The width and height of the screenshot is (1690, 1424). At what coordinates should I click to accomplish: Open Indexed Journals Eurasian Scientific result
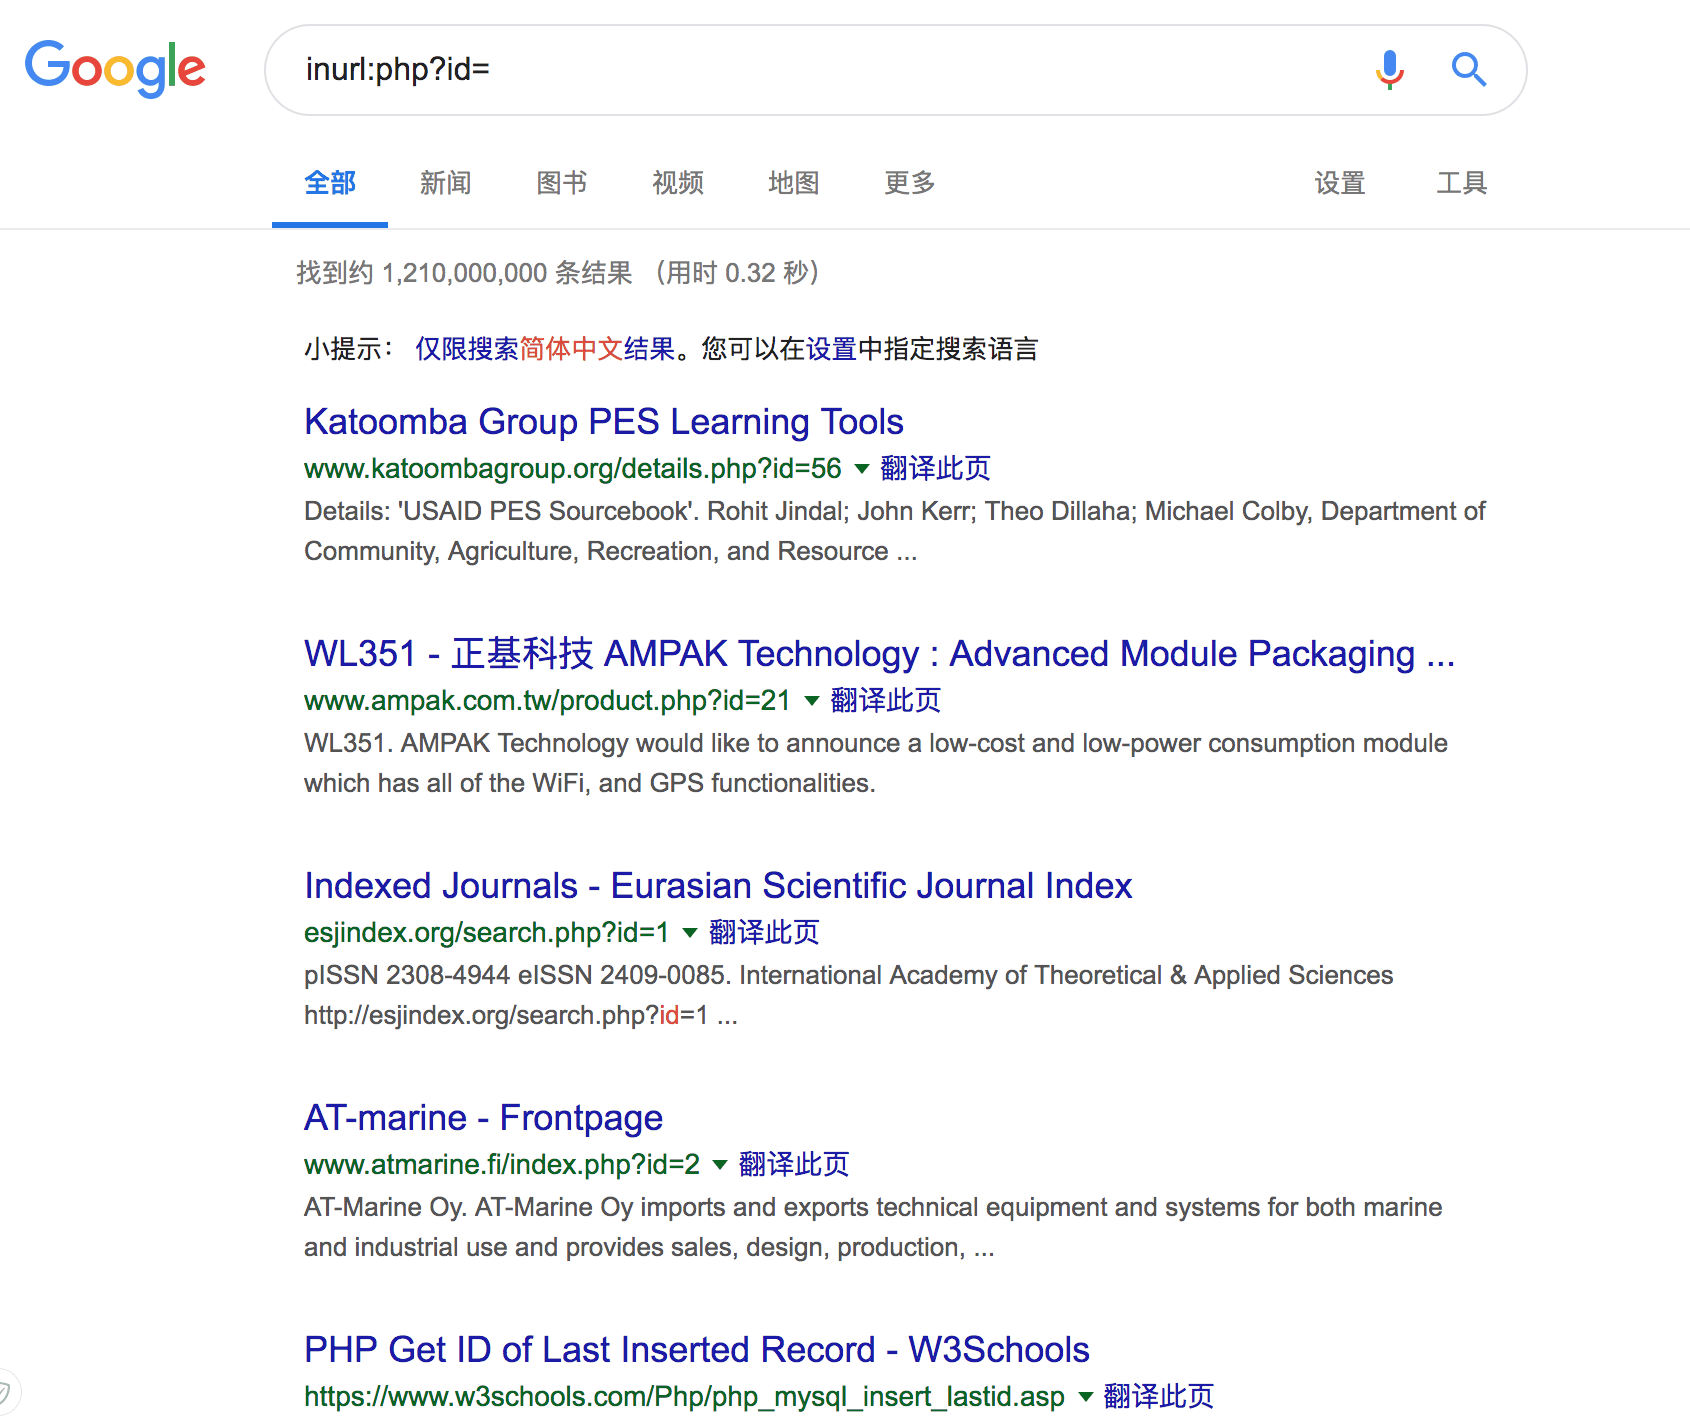click(x=718, y=886)
